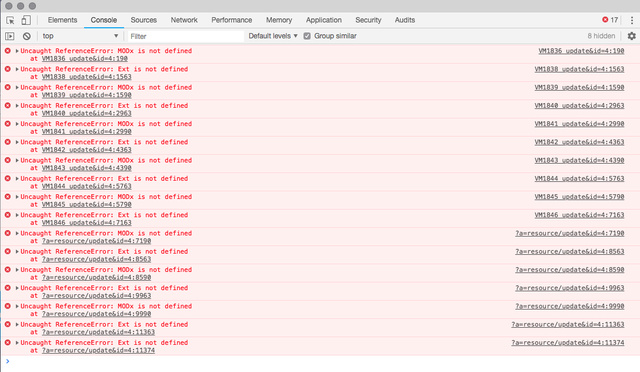Click right-side link VM1842 update&id=4:4363
The height and width of the screenshot is (372, 640).
tap(579, 142)
